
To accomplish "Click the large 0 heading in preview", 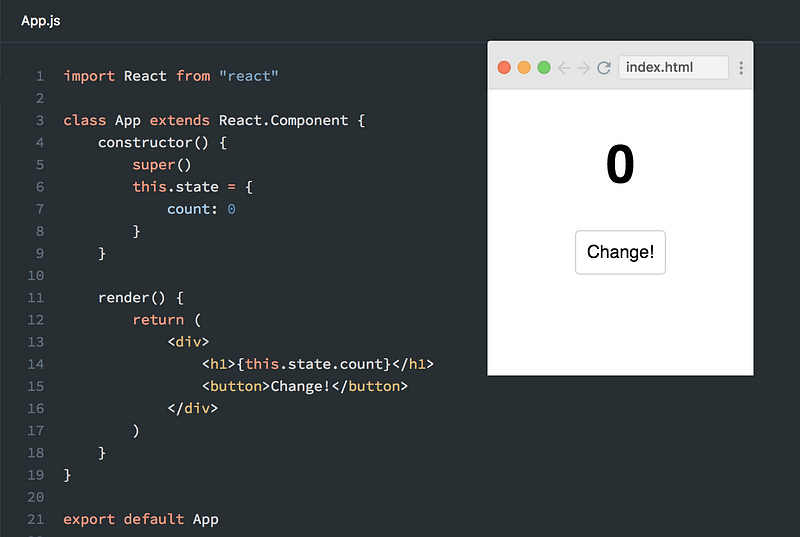I will 620,164.
